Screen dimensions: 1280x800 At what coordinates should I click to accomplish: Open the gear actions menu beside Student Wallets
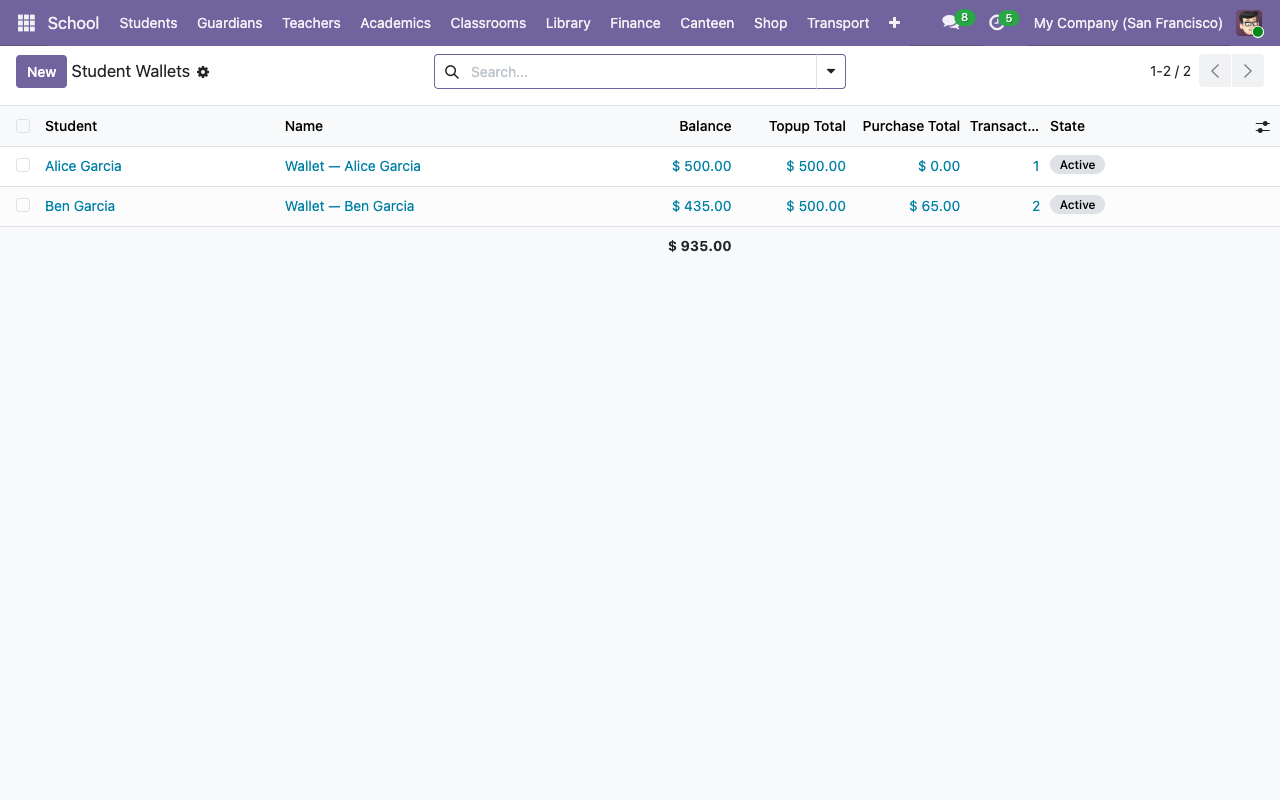tap(203, 72)
